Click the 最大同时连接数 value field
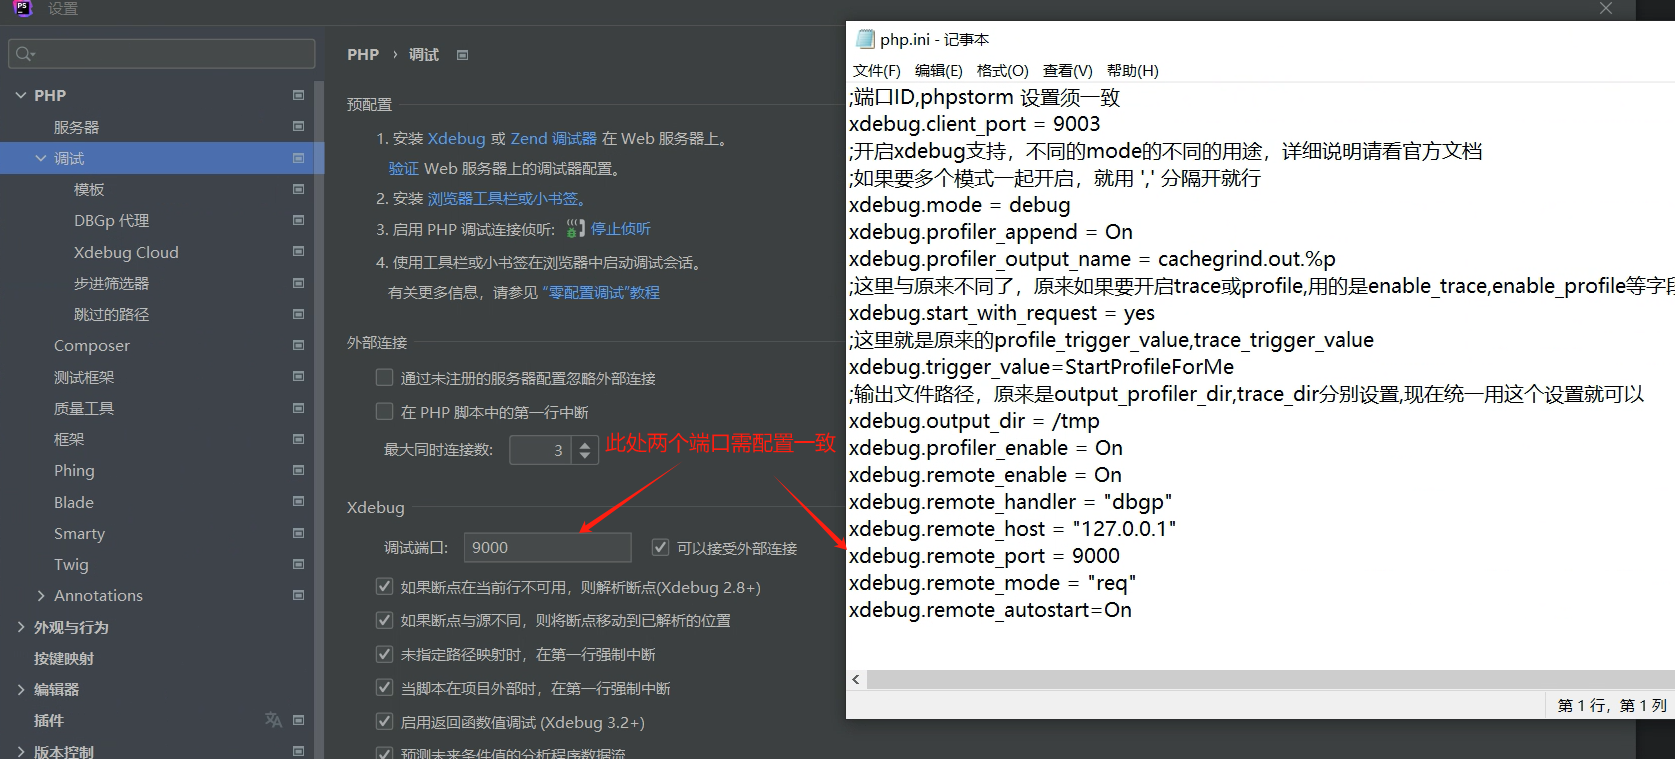 point(542,450)
